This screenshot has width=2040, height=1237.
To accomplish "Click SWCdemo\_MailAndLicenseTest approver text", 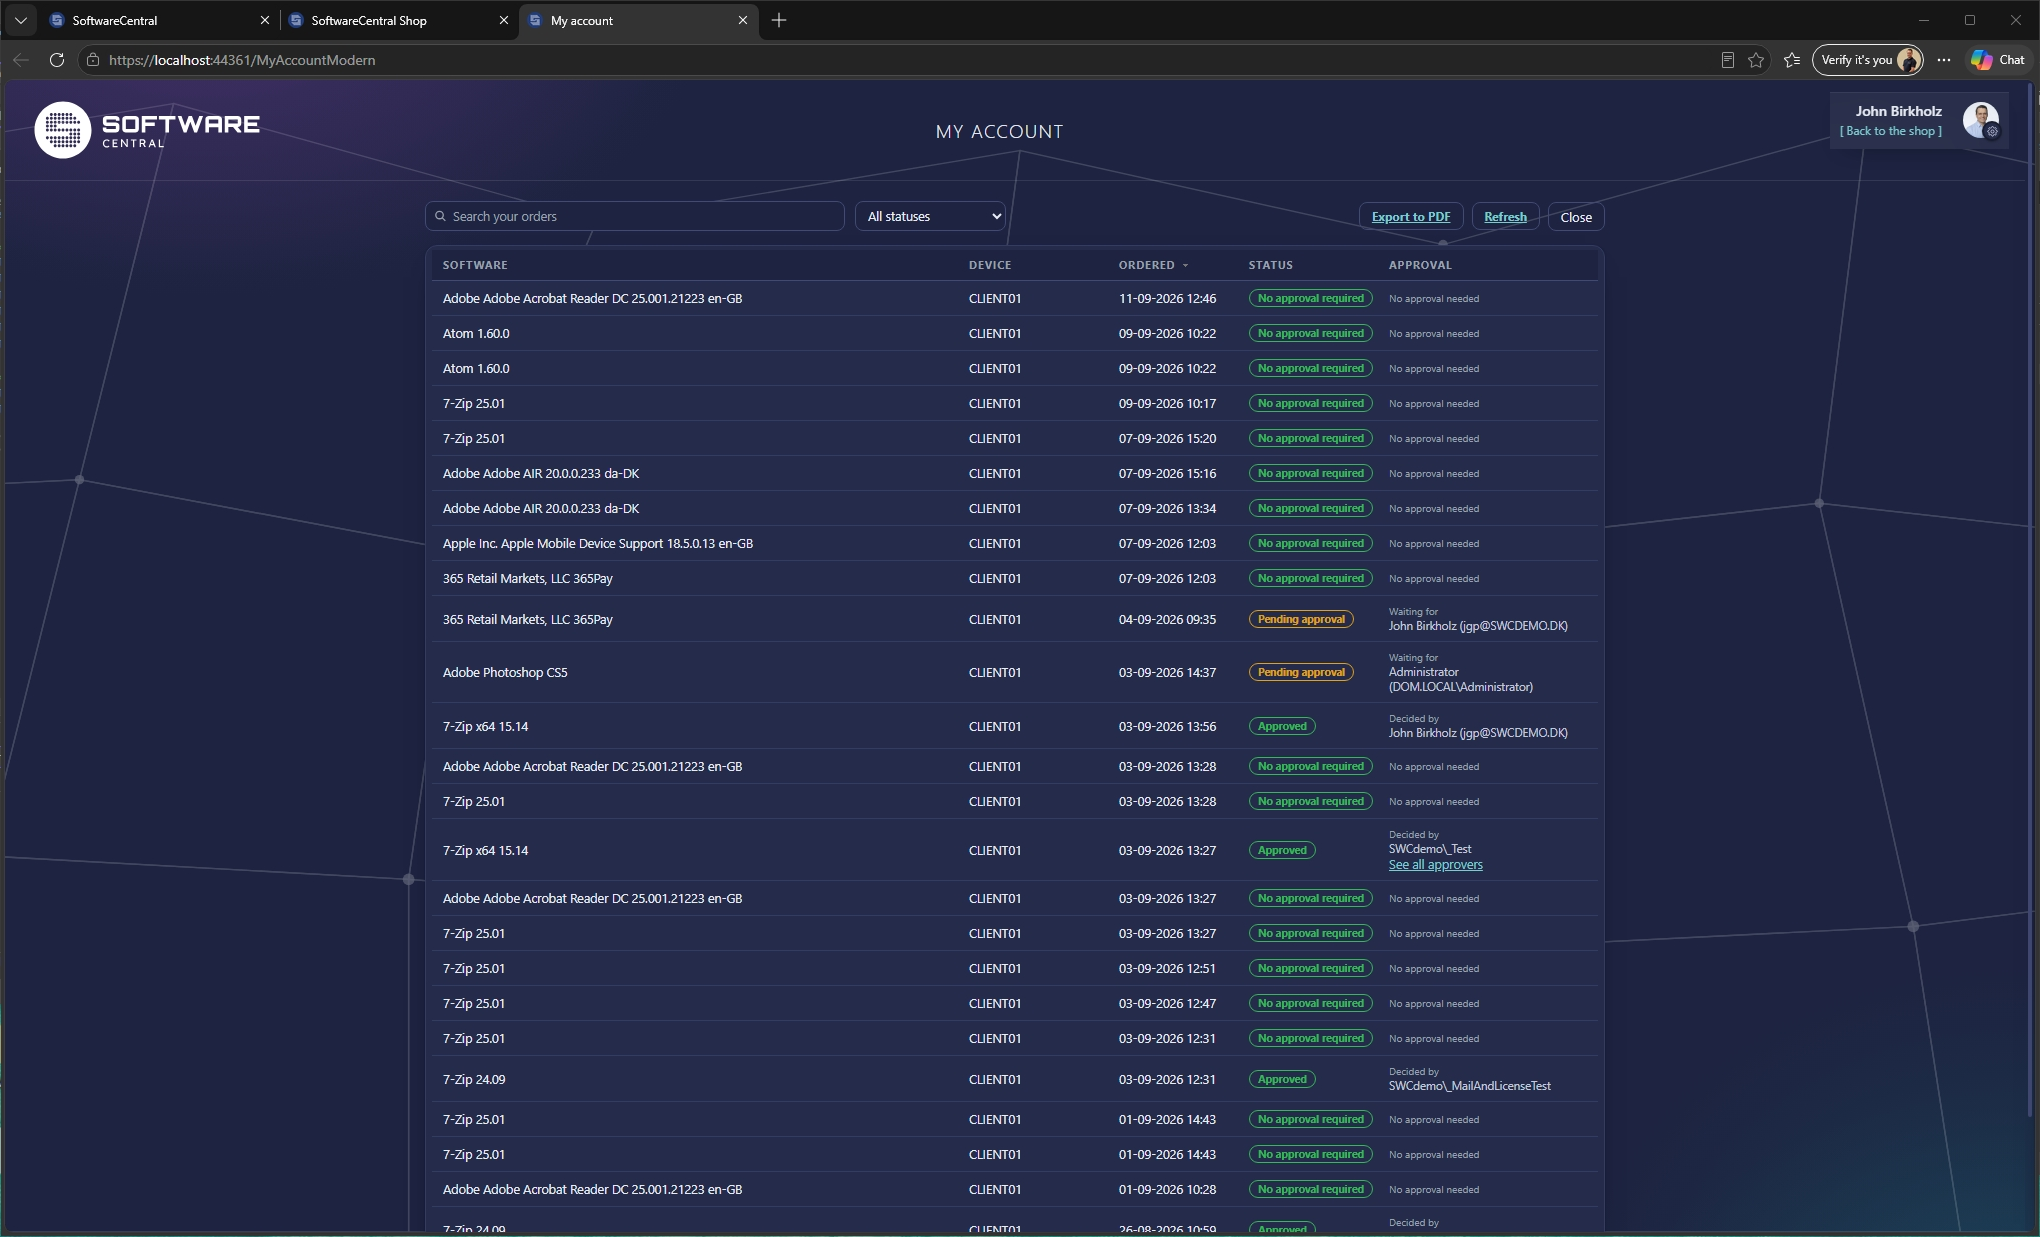I will [x=1469, y=1086].
